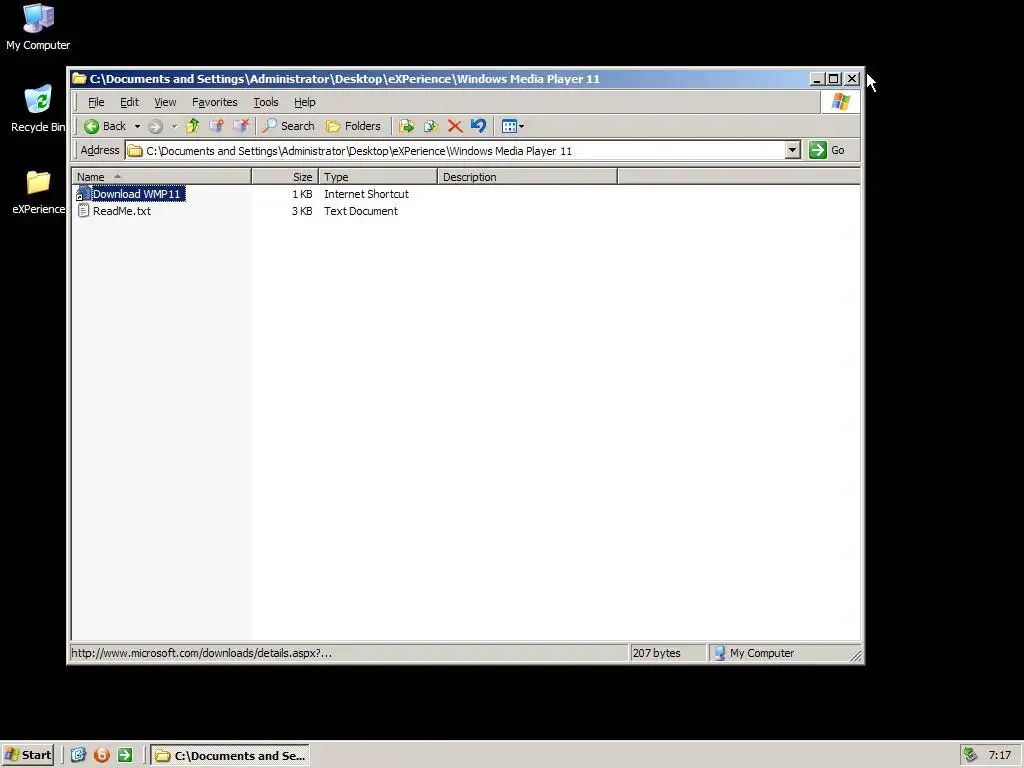Select the My Computer desktop icon

coord(38,27)
